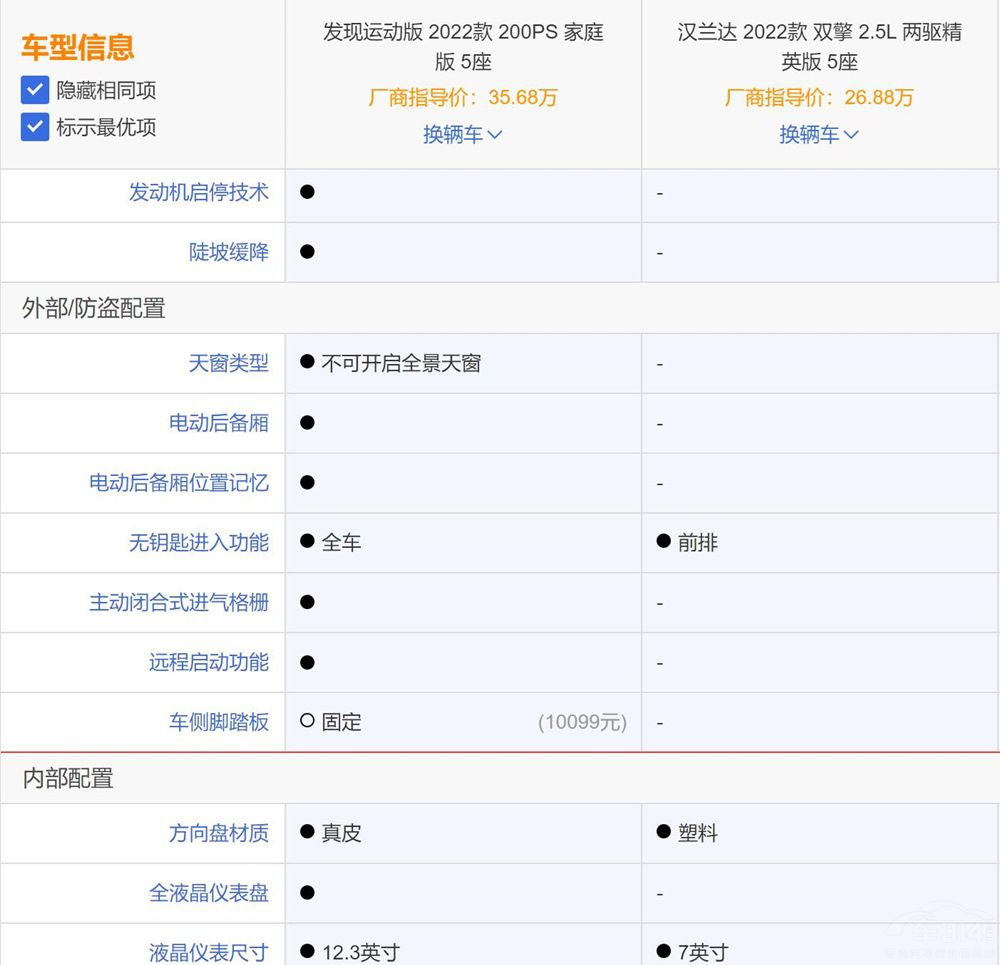Uncheck 隐藏相同项 to show identical items
The width and height of the screenshot is (1000, 965).
tap(35, 90)
